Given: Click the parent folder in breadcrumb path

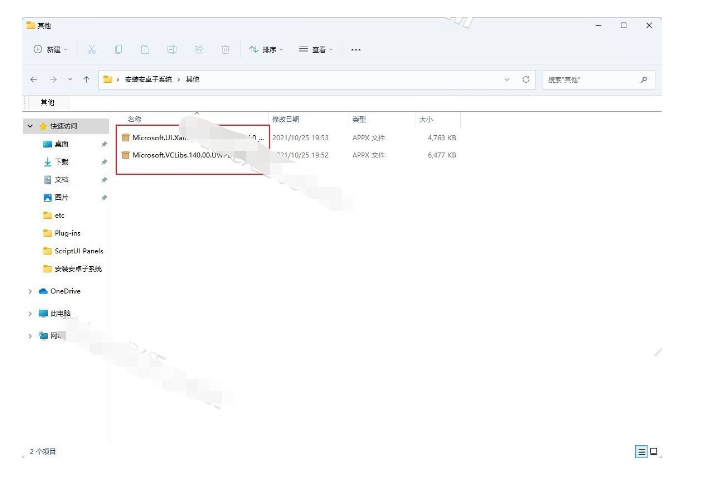Looking at the screenshot, I should click(x=148, y=79).
